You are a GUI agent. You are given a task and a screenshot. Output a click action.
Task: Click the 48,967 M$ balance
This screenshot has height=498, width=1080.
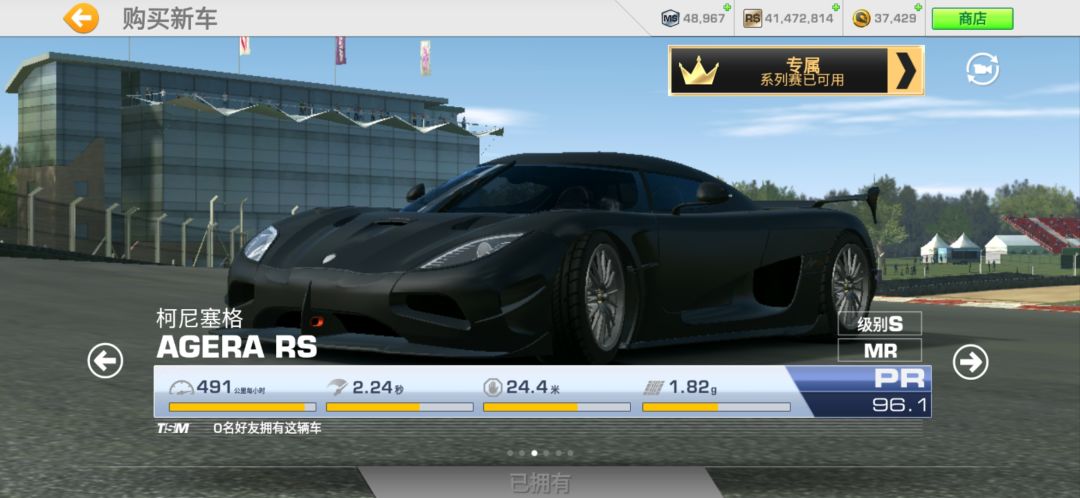coord(704,19)
